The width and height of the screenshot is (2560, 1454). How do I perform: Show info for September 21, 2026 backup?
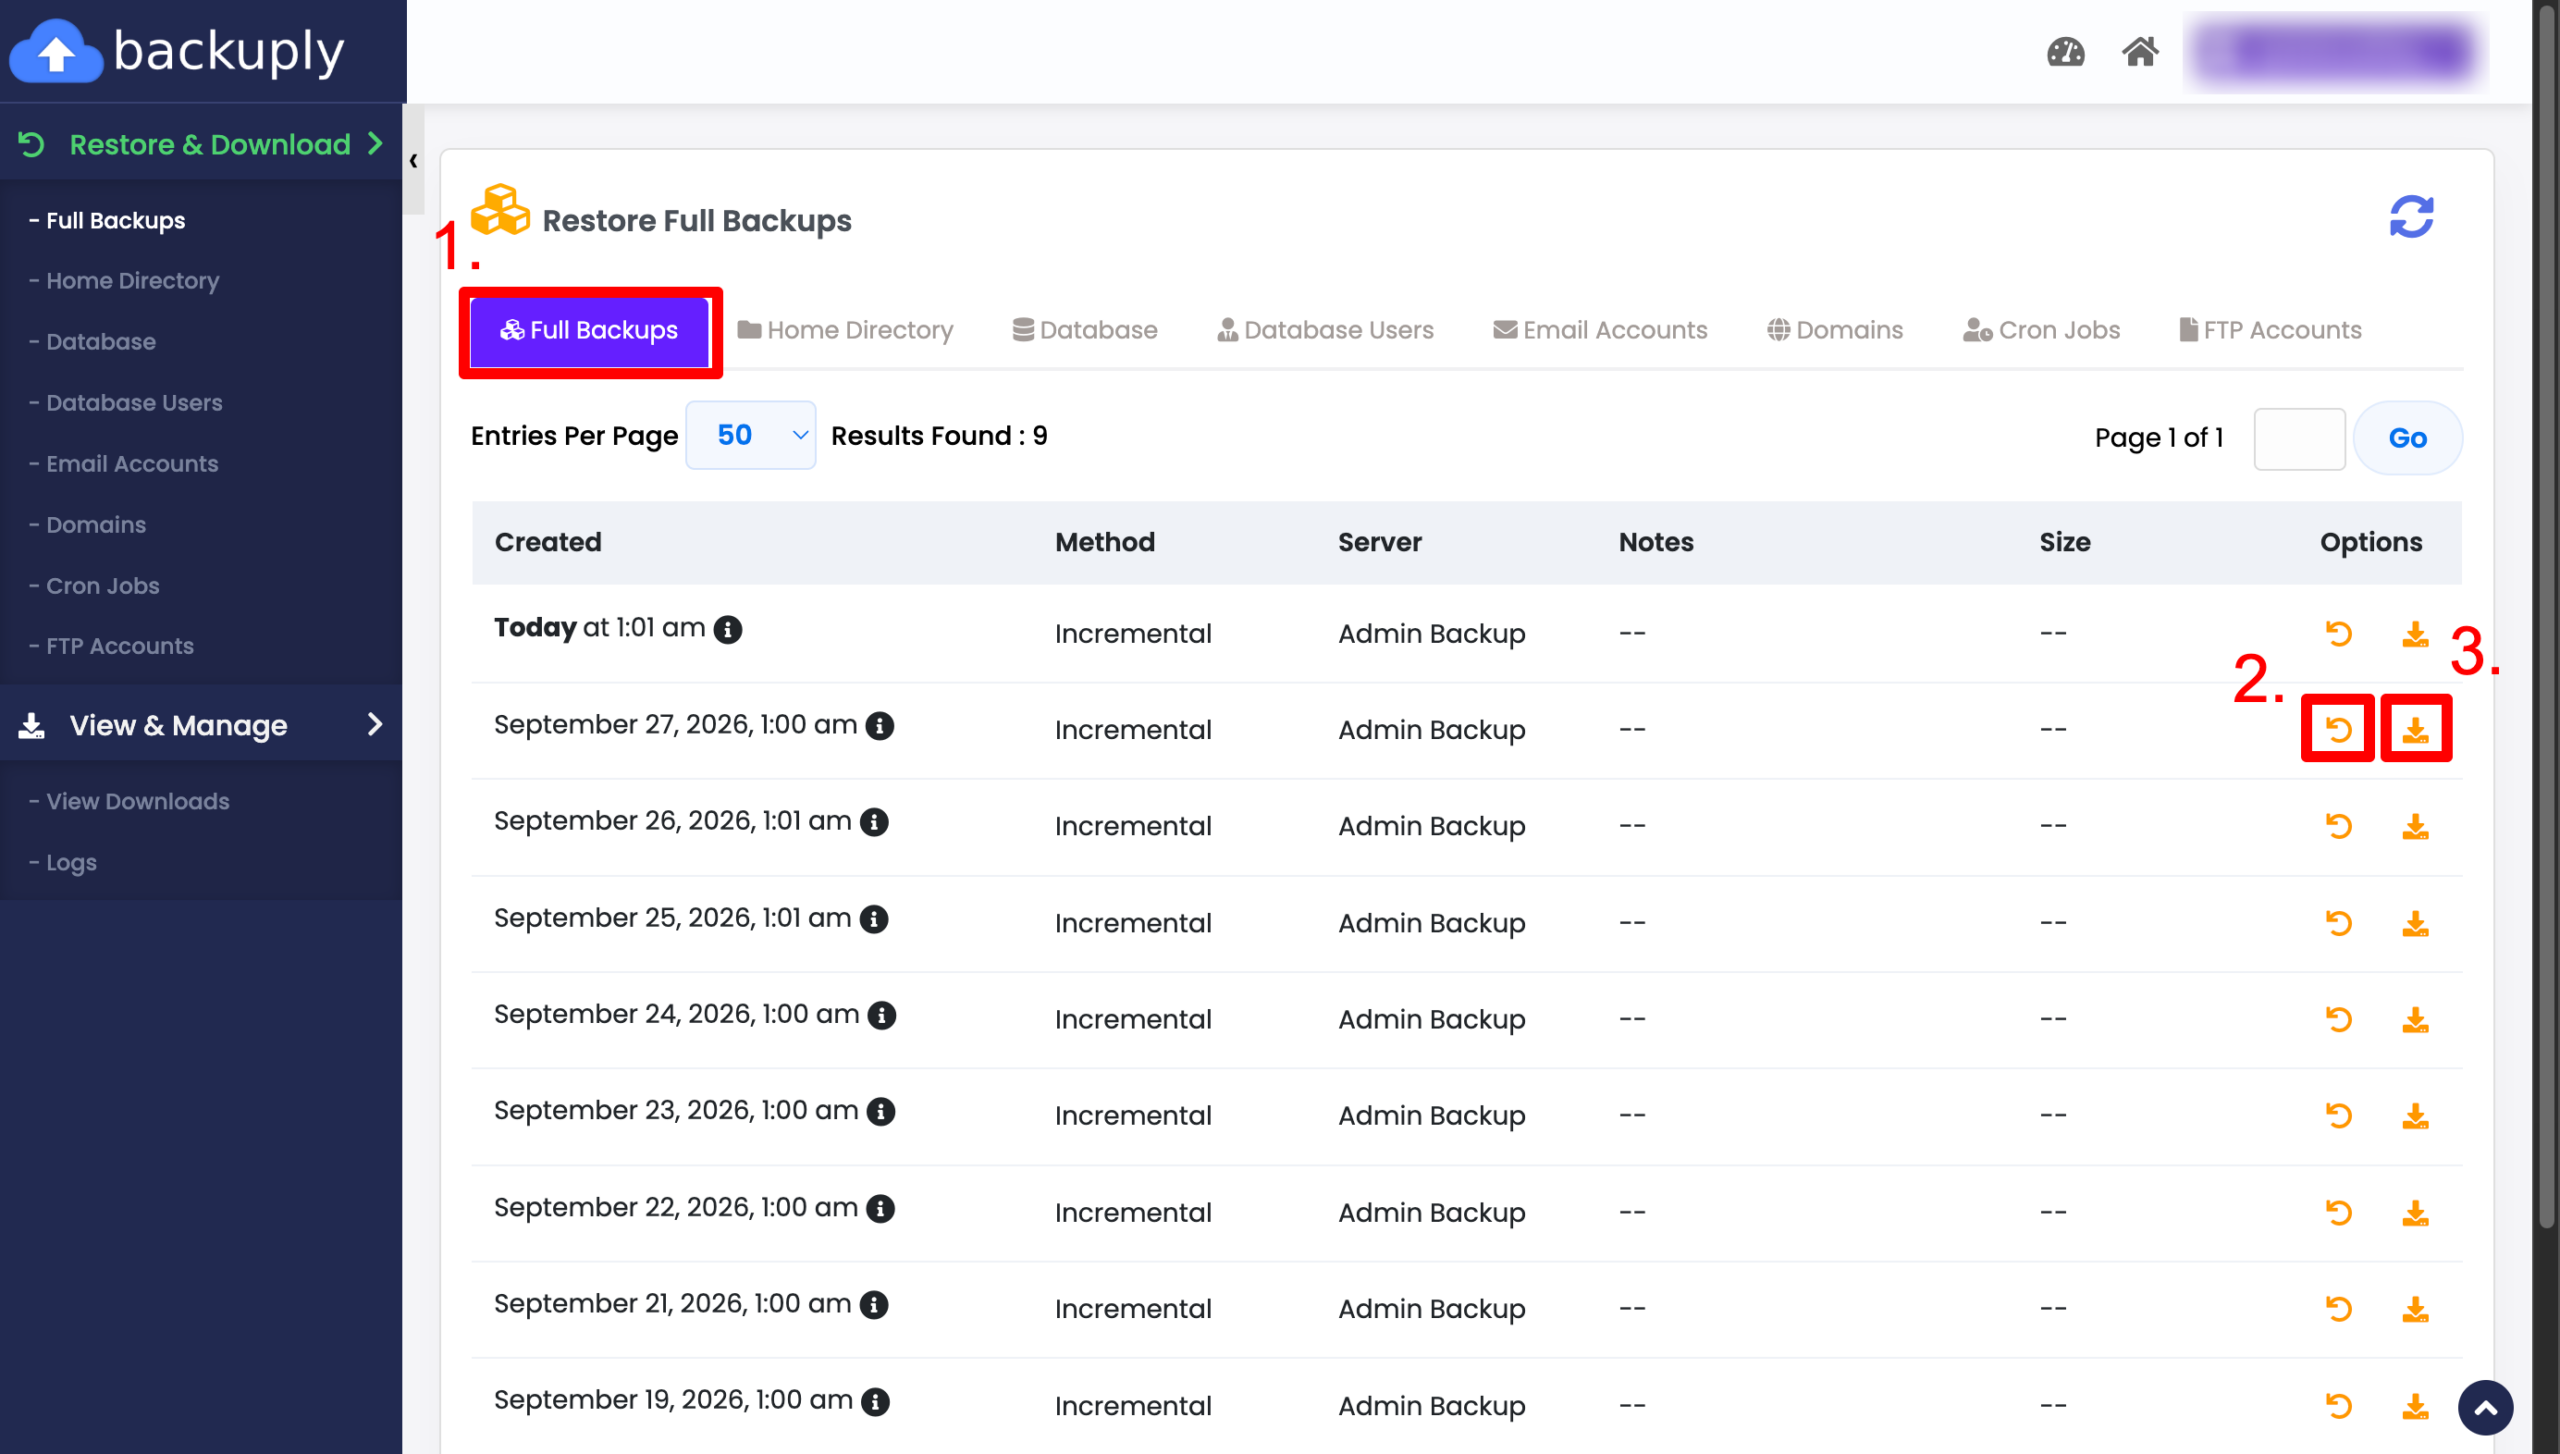pyautogui.click(x=874, y=1305)
